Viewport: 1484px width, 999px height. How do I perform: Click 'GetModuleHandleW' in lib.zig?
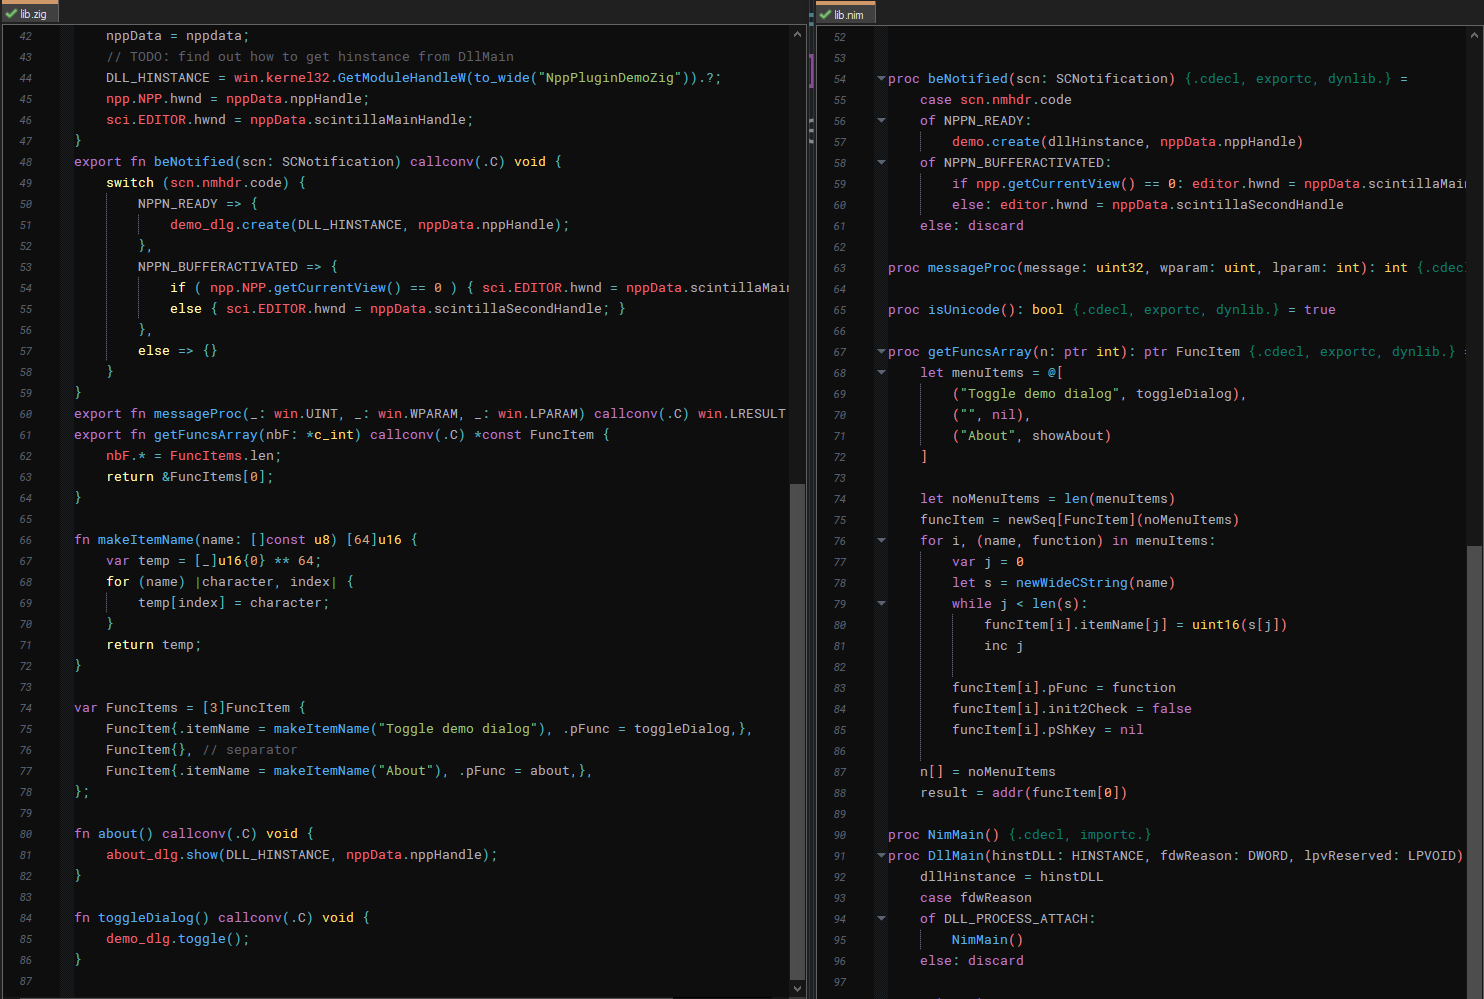[402, 78]
